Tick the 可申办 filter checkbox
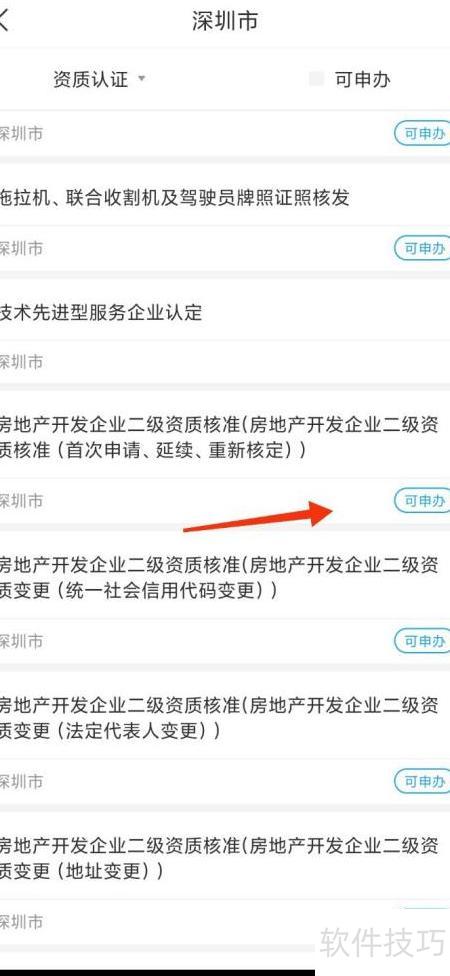 (x=316, y=79)
